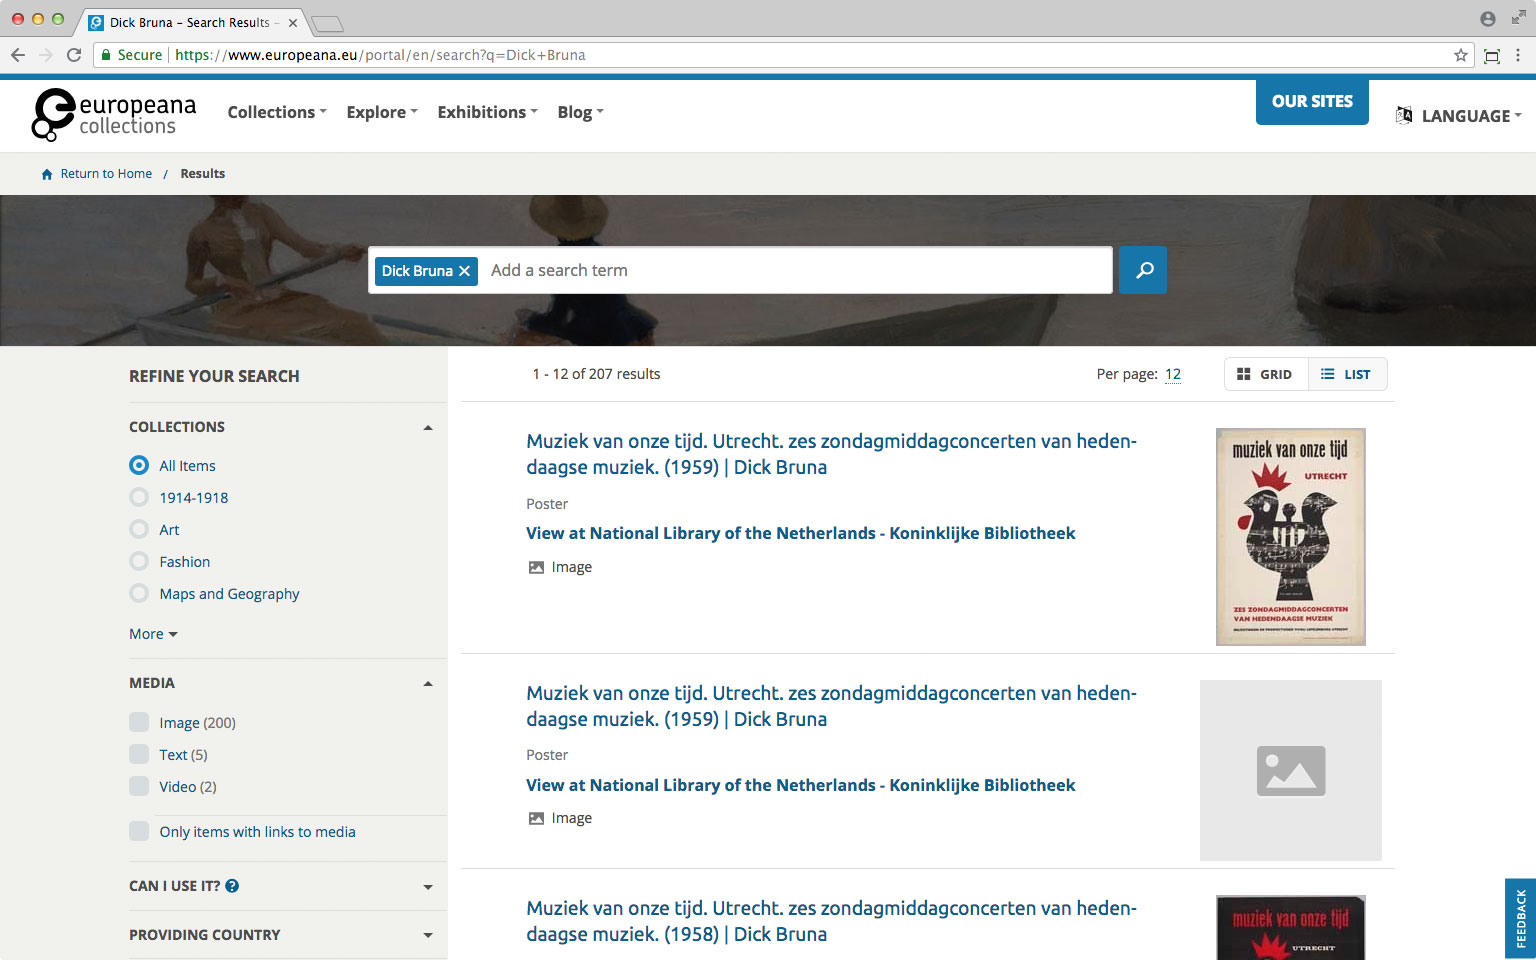Open the Blog navigation menu
Screen dimensions: 1536x960
(580, 112)
